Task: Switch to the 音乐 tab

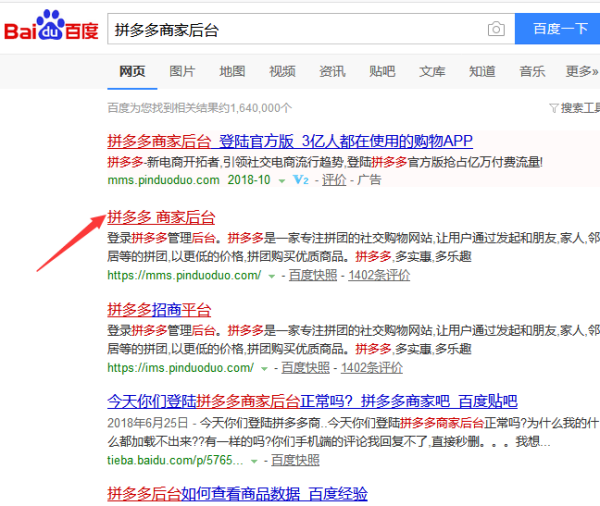Action: coord(532,71)
